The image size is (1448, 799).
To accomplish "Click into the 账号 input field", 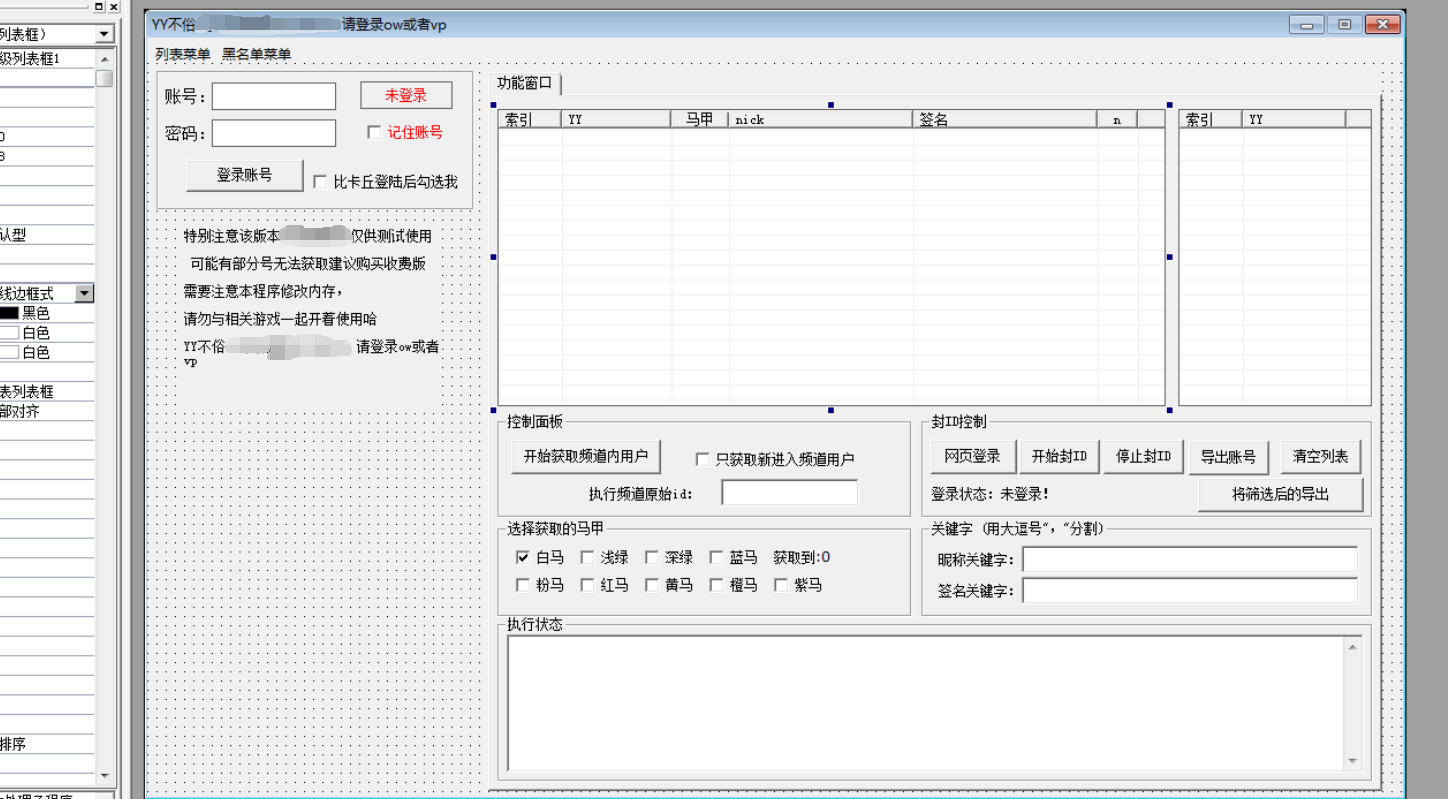I will (x=274, y=96).
